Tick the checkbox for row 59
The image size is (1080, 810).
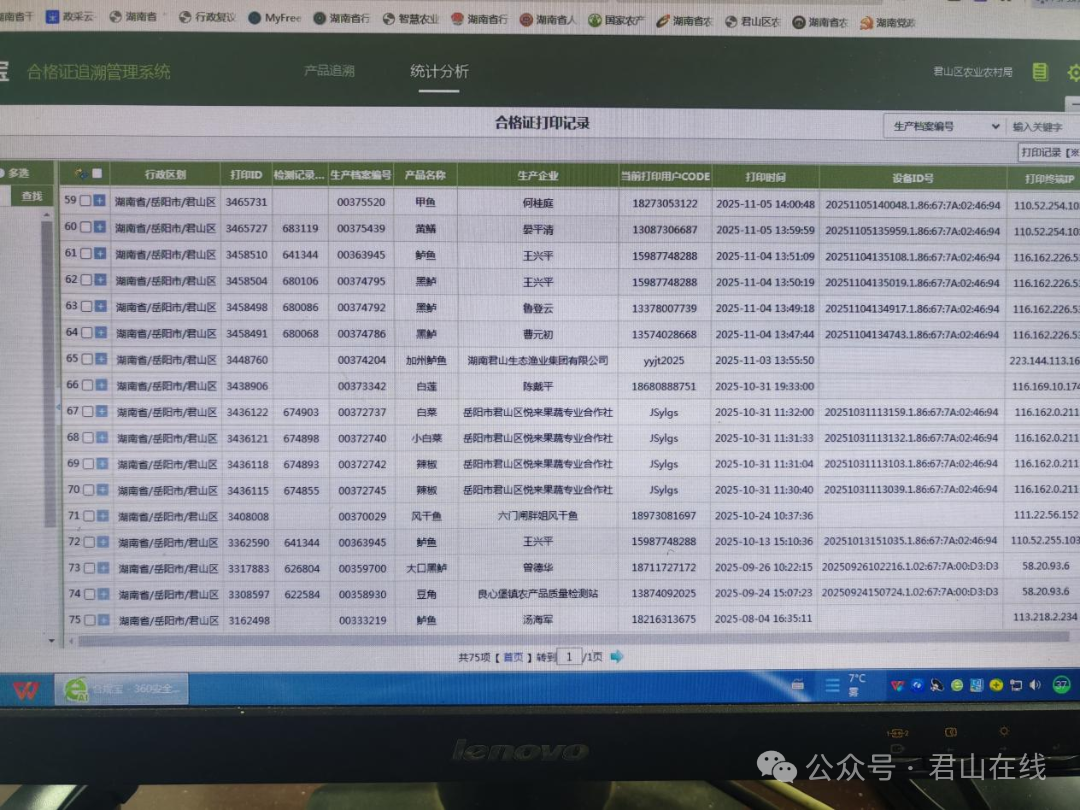[x=86, y=201]
